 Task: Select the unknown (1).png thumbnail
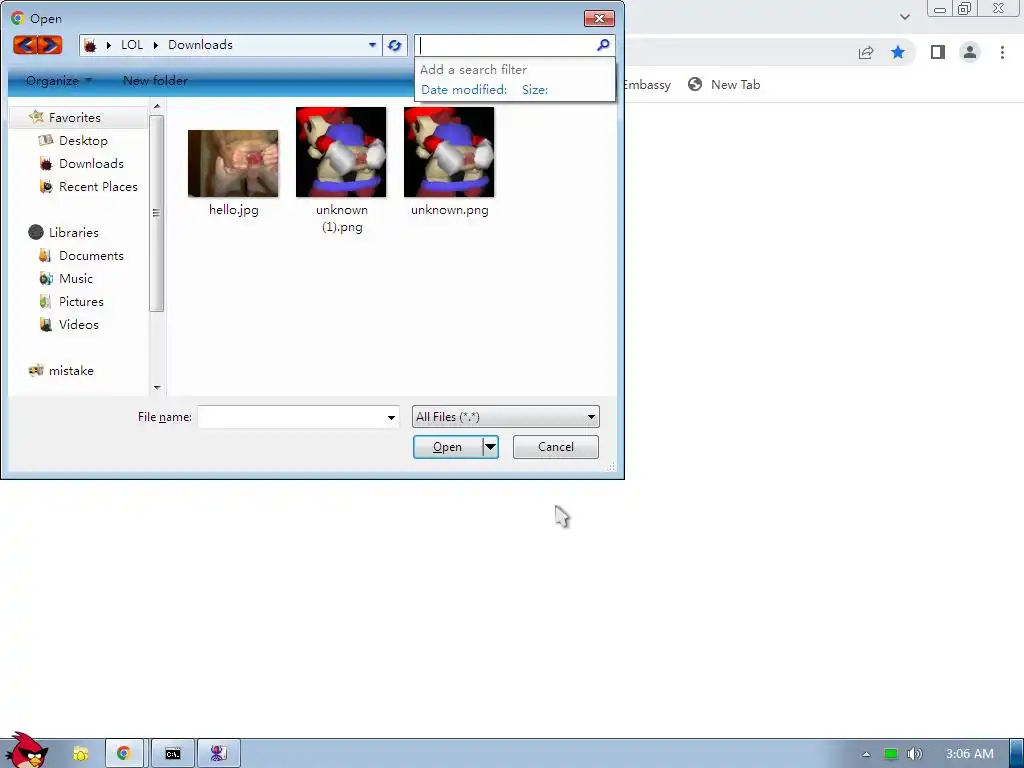[x=341, y=152]
